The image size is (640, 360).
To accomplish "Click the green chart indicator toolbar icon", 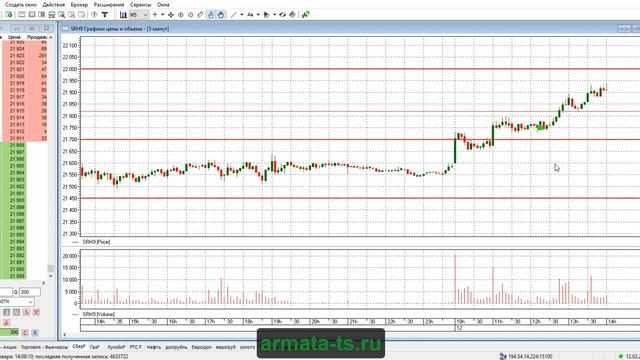I will tap(305, 15).
